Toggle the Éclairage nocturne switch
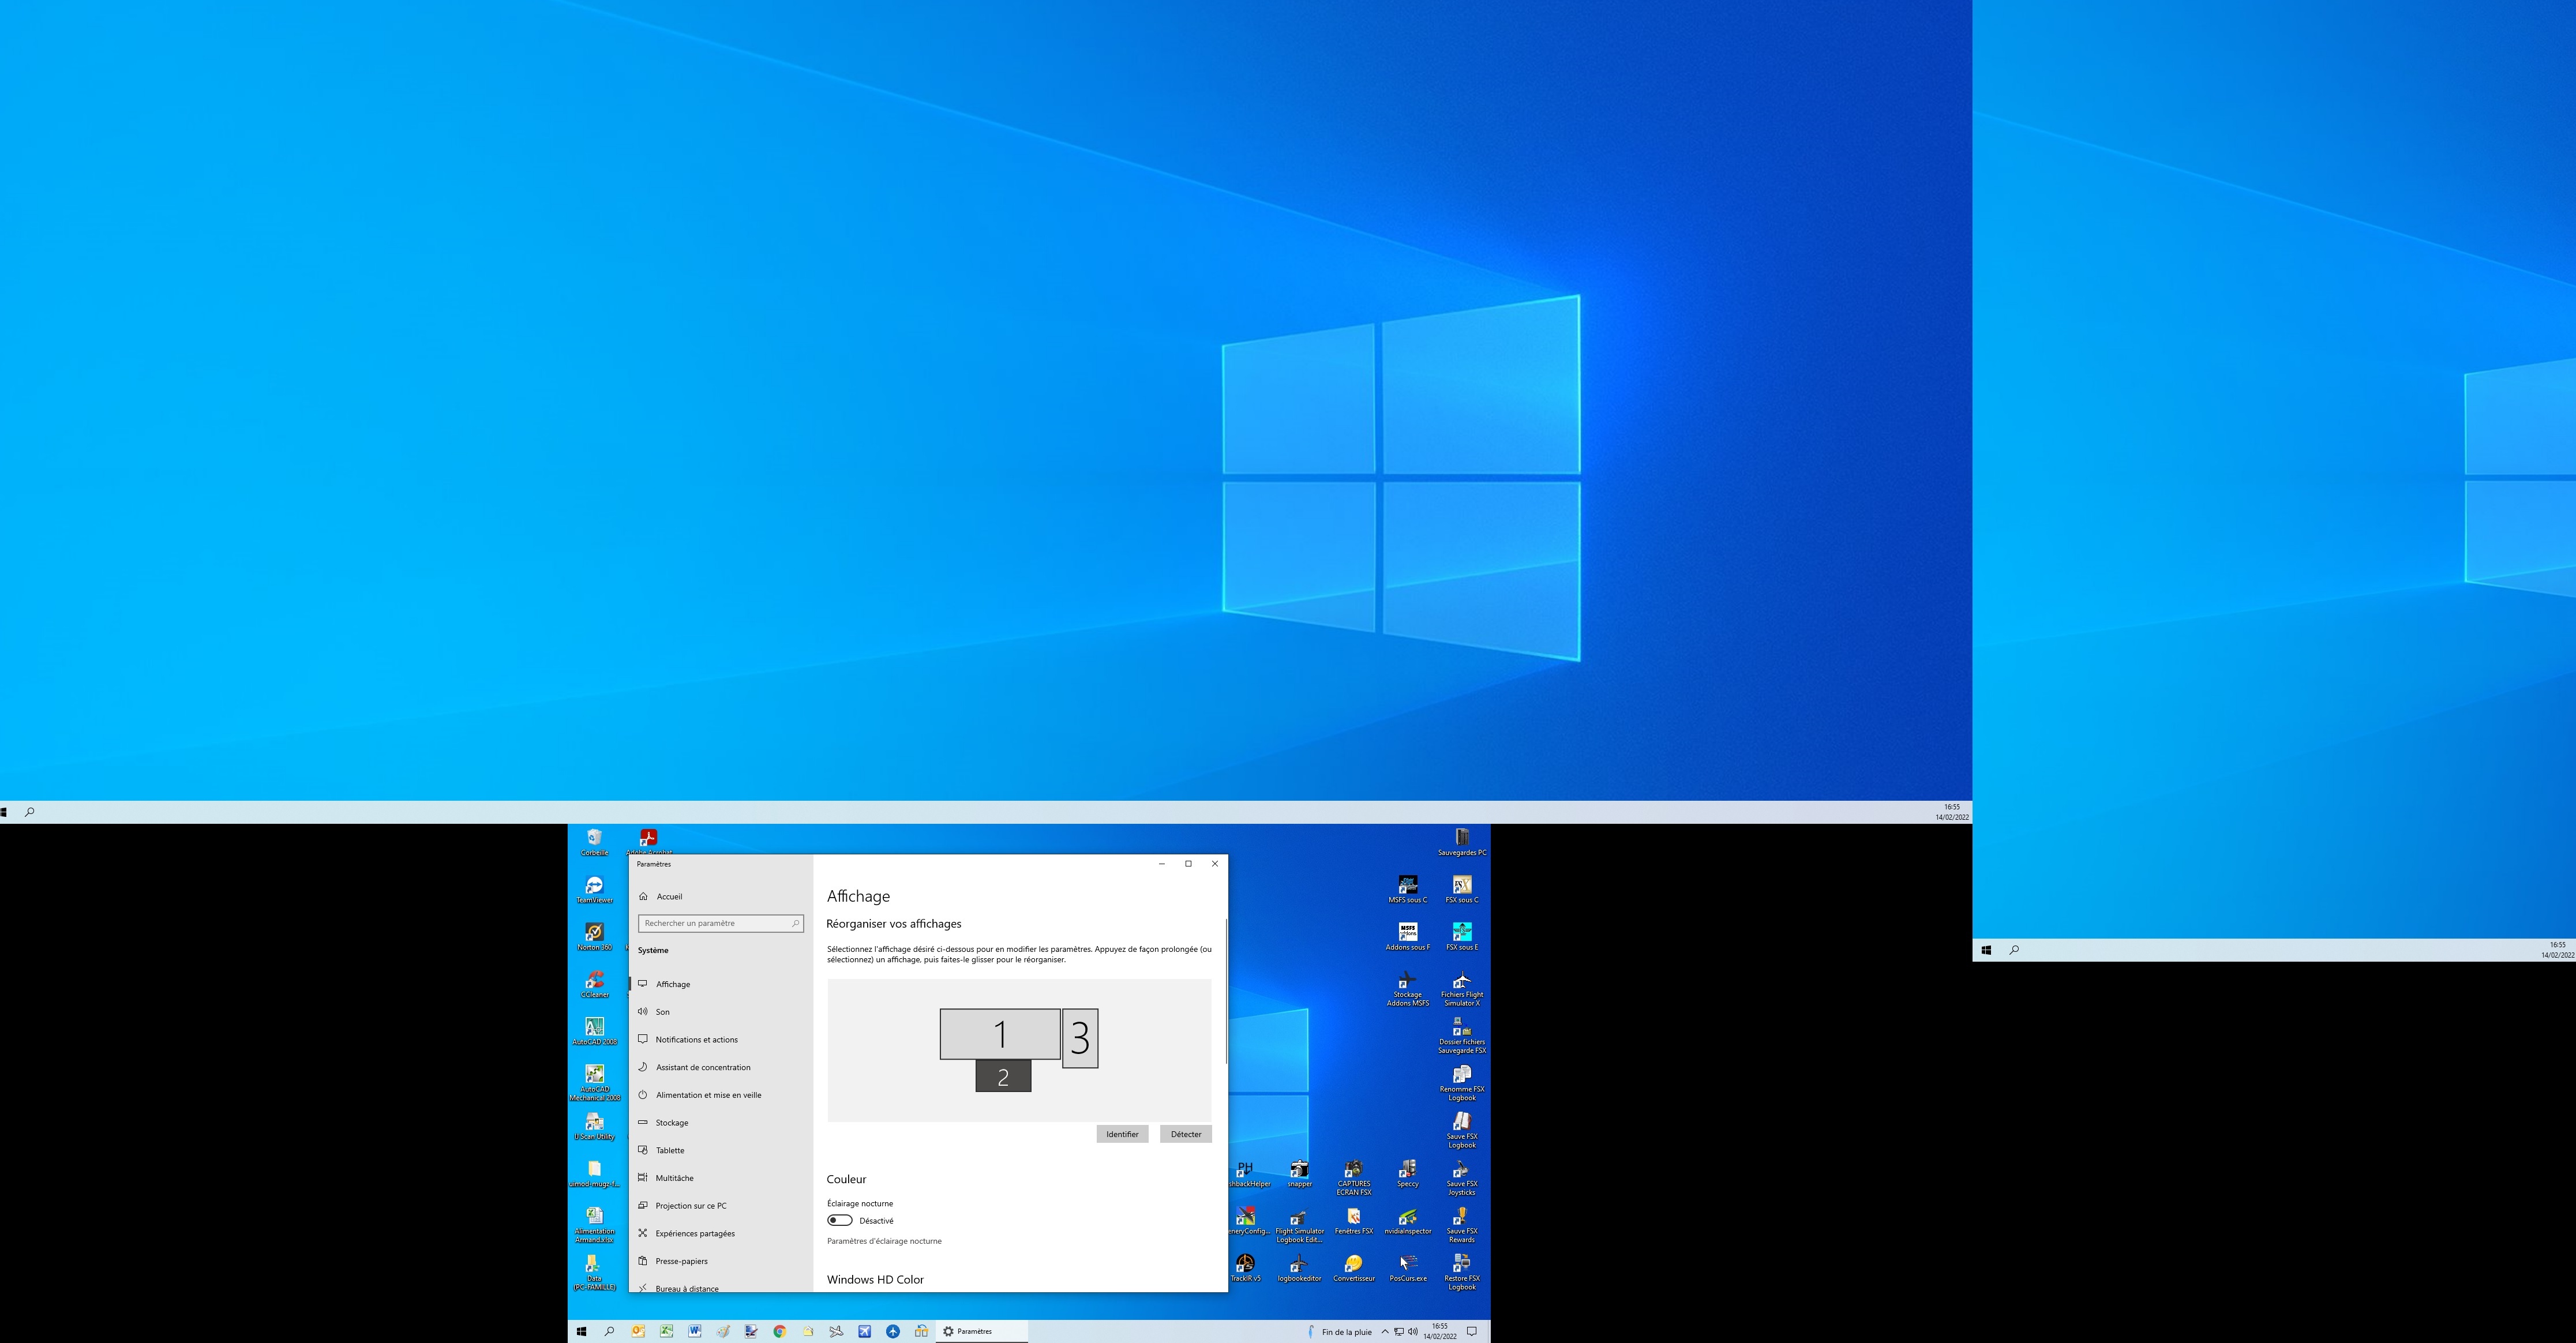The image size is (2576, 1343). pyautogui.click(x=839, y=1220)
